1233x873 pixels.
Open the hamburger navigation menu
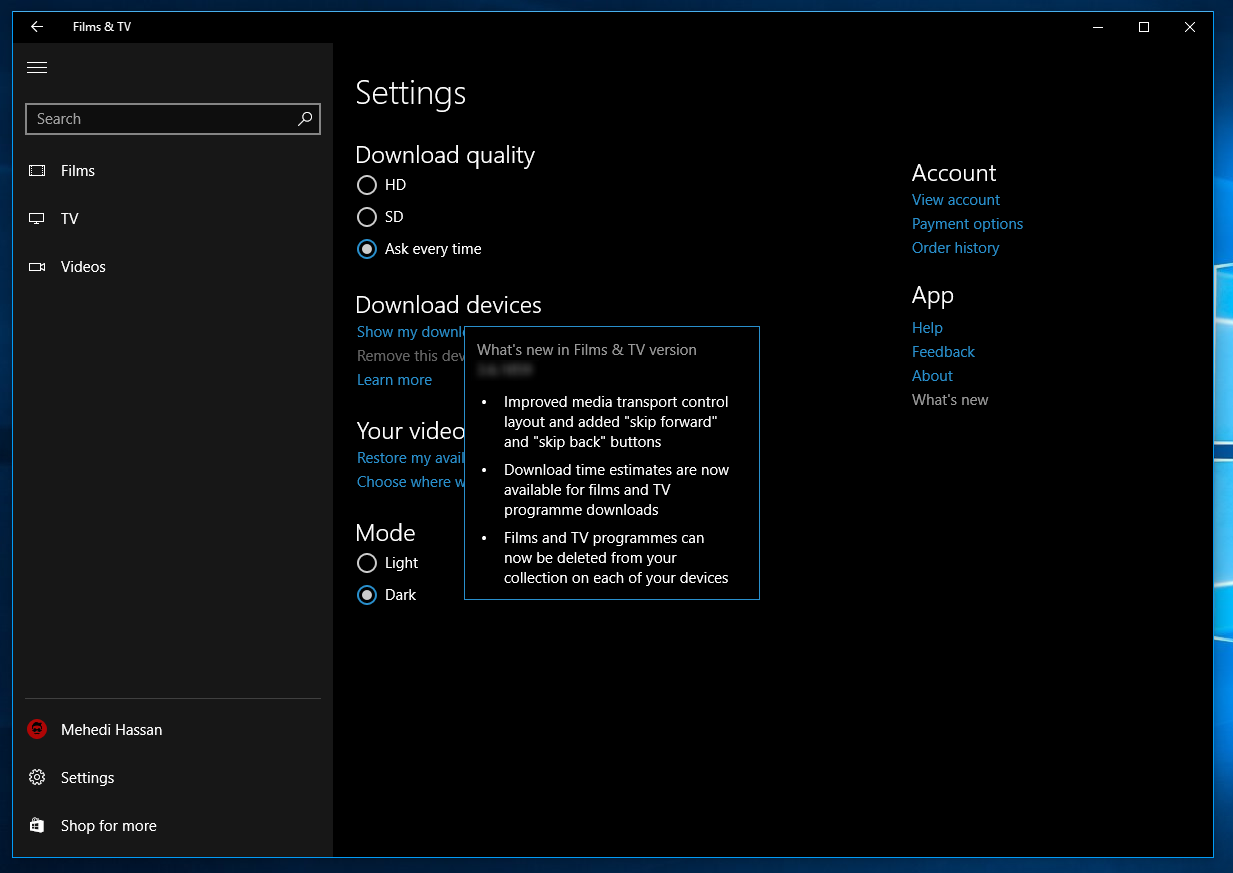37,67
